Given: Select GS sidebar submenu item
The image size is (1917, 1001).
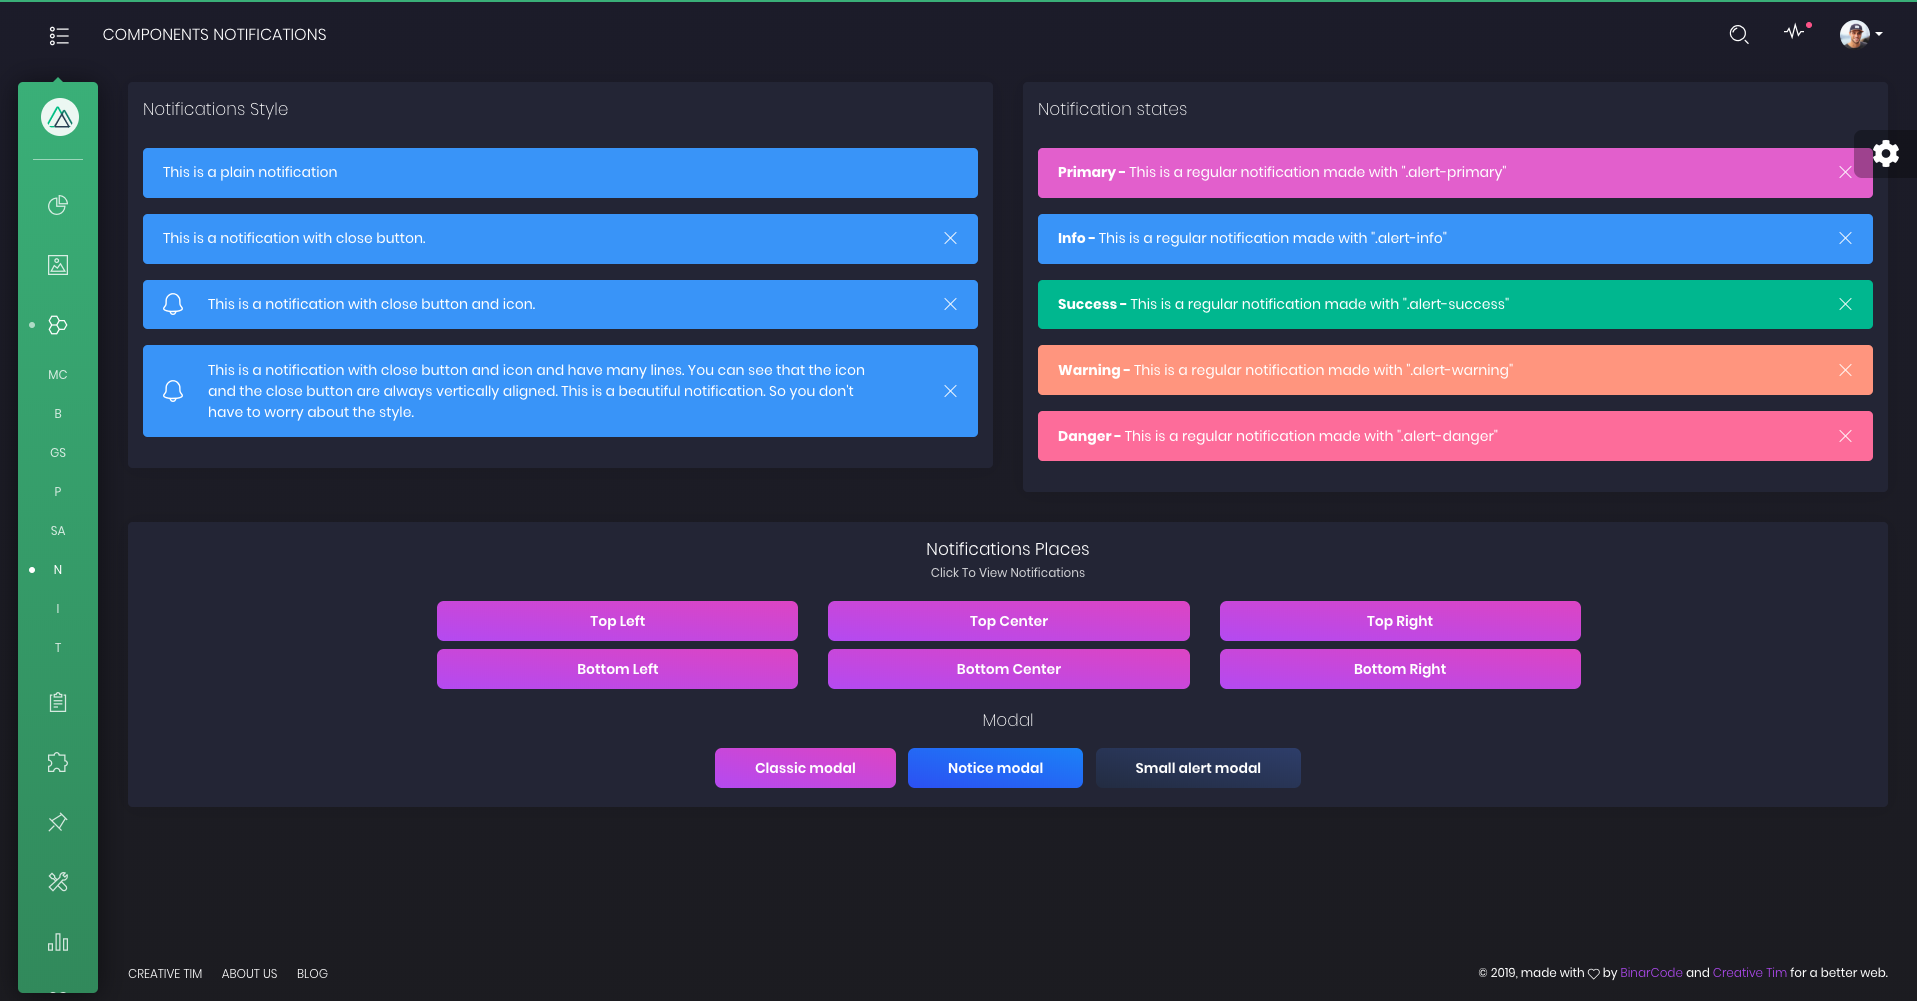Looking at the screenshot, I should click(x=58, y=453).
